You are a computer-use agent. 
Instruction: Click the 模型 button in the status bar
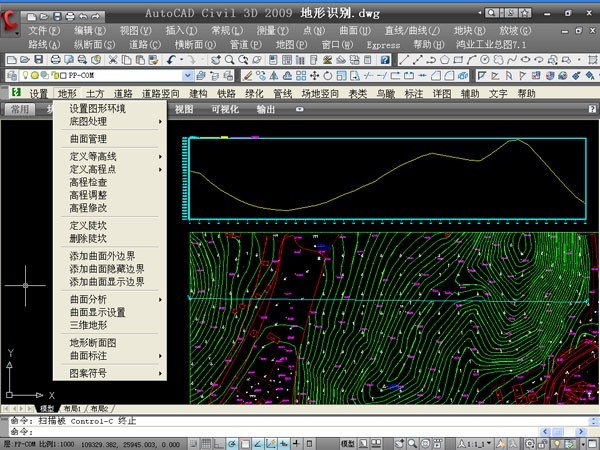point(348,442)
